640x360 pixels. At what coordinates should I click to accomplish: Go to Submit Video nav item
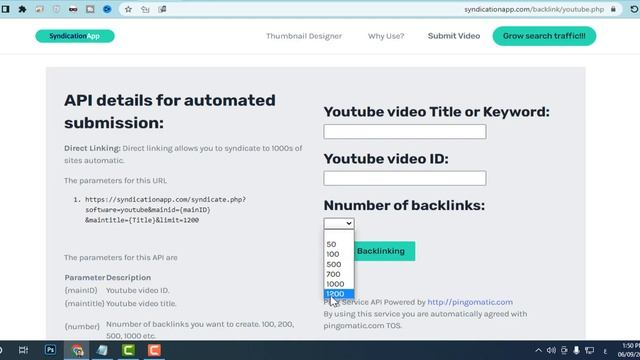coord(454,36)
